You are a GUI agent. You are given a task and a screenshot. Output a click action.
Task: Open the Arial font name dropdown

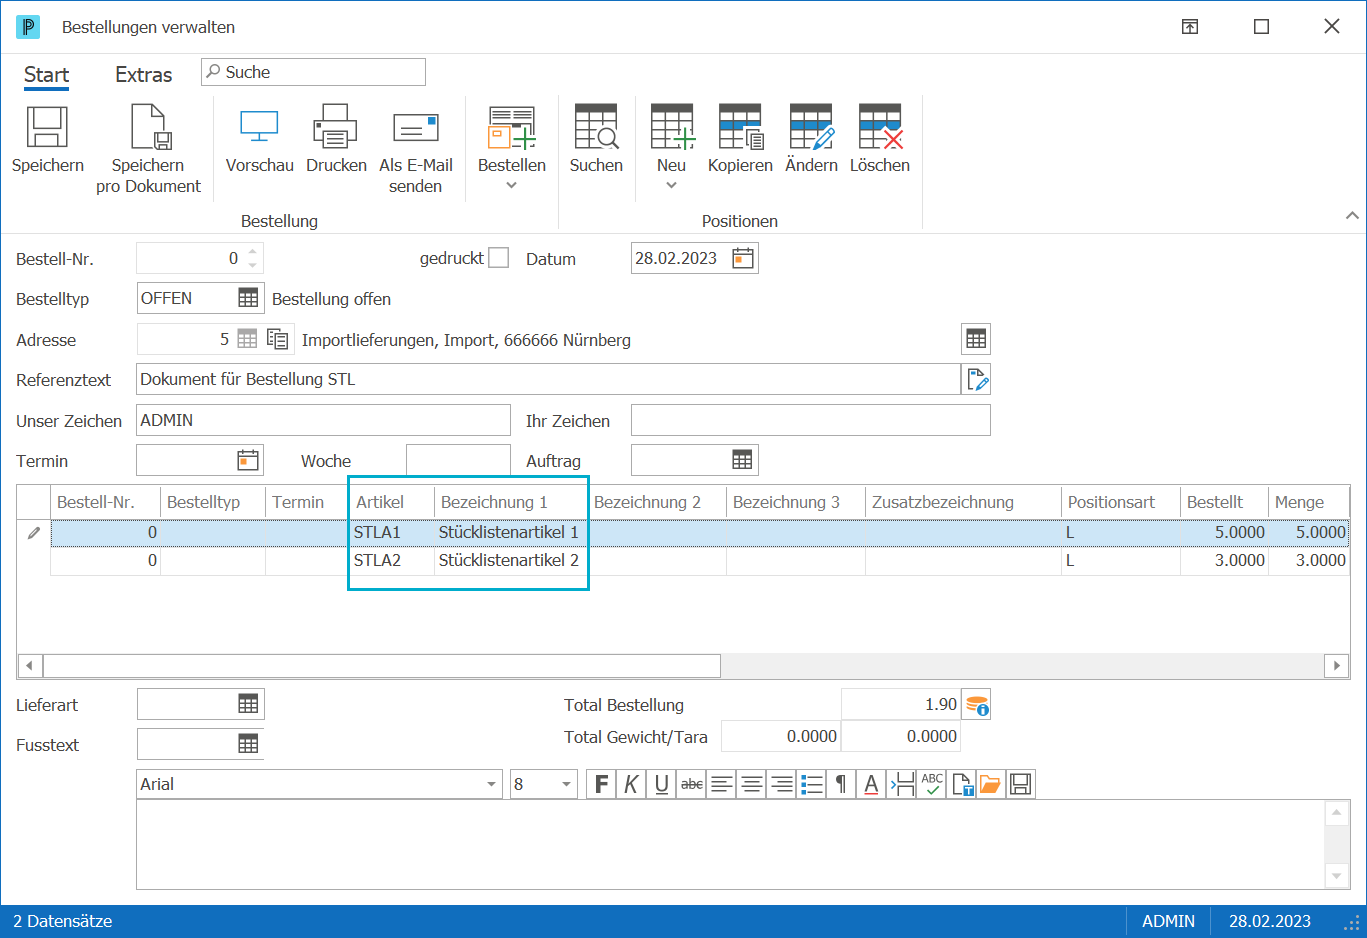[x=492, y=784]
